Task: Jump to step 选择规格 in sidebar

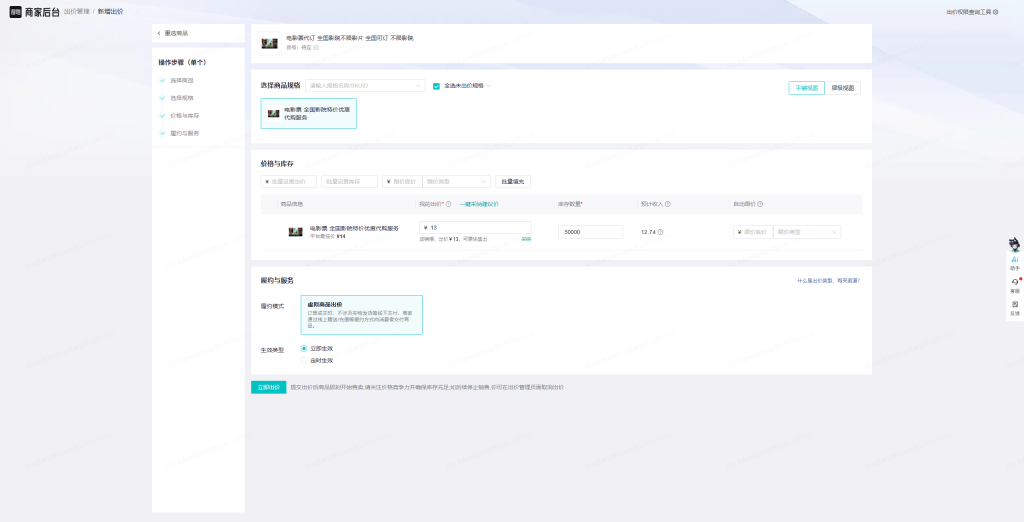Action: (x=182, y=98)
